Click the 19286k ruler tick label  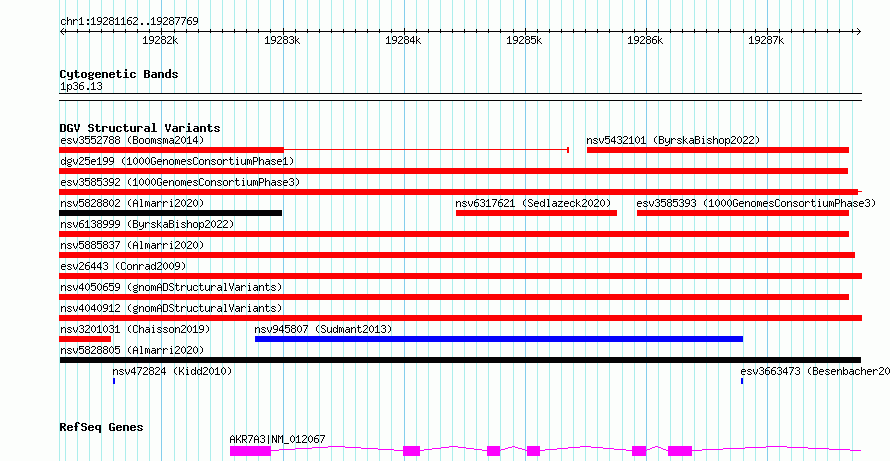pos(645,40)
